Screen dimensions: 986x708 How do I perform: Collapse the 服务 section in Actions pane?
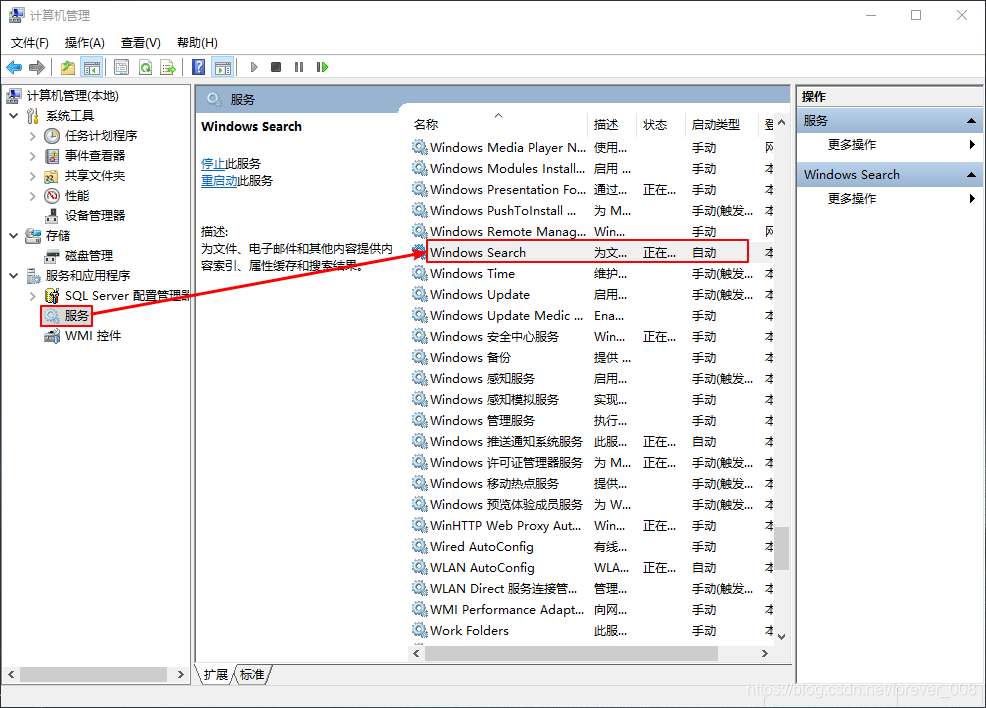click(971, 121)
